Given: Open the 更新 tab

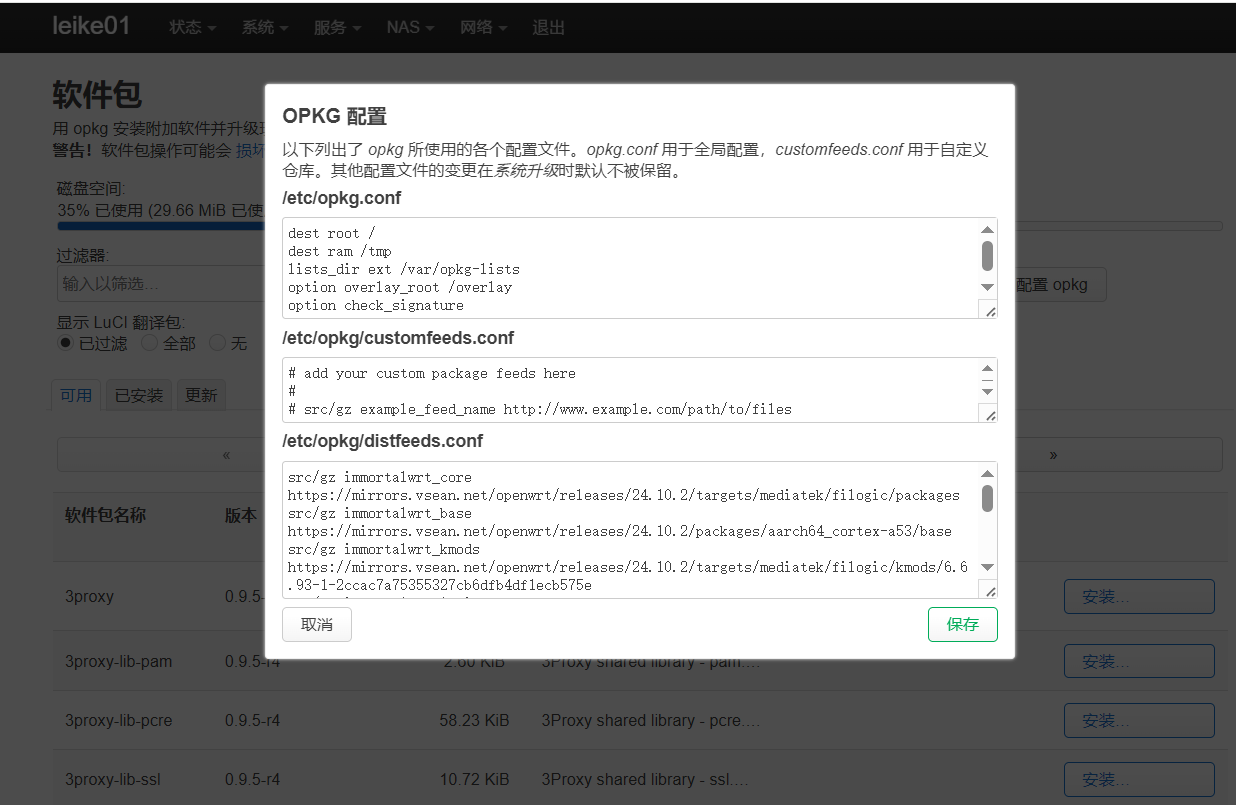Looking at the screenshot, I should 200,394.
